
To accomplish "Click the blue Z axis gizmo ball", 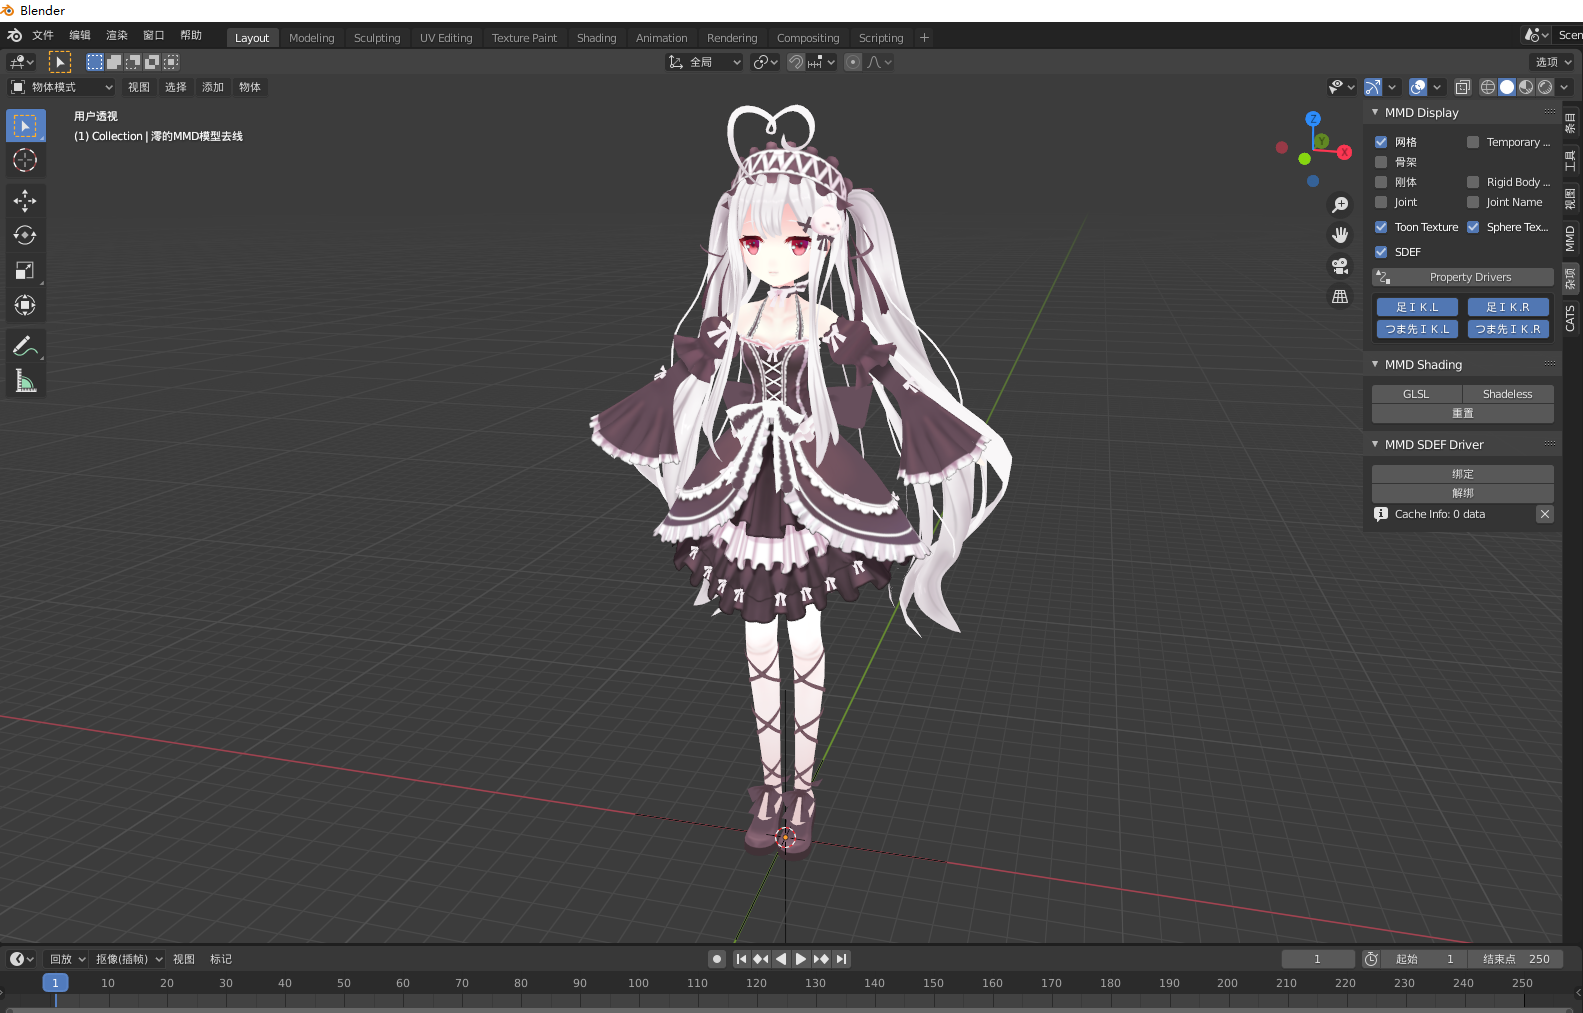I will click(1313, 119).
